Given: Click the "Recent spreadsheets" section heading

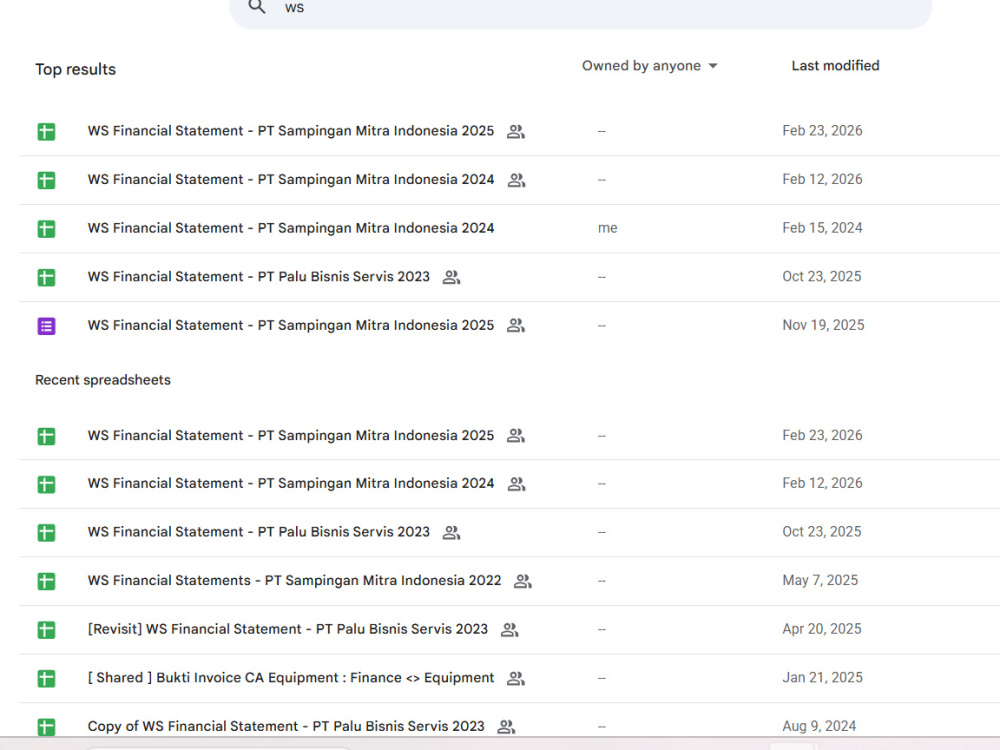Looking at the screenshot, I should 103,379.
